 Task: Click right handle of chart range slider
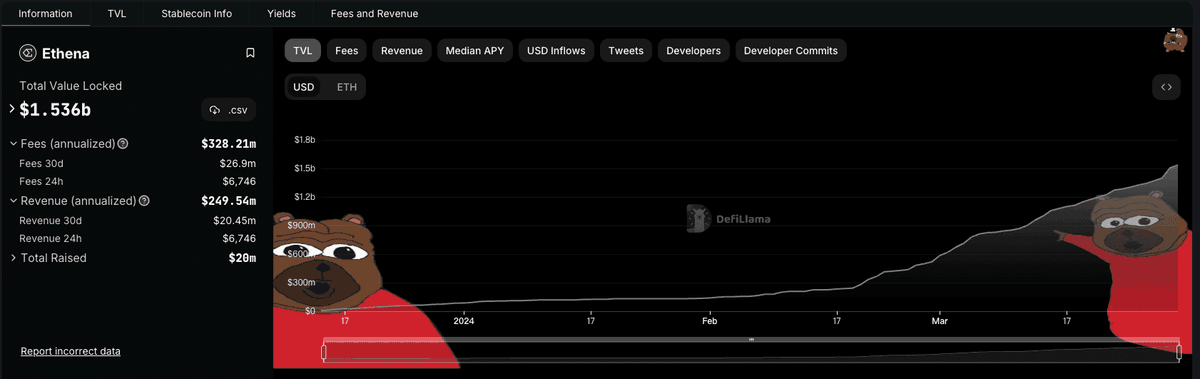[1180, 351]
